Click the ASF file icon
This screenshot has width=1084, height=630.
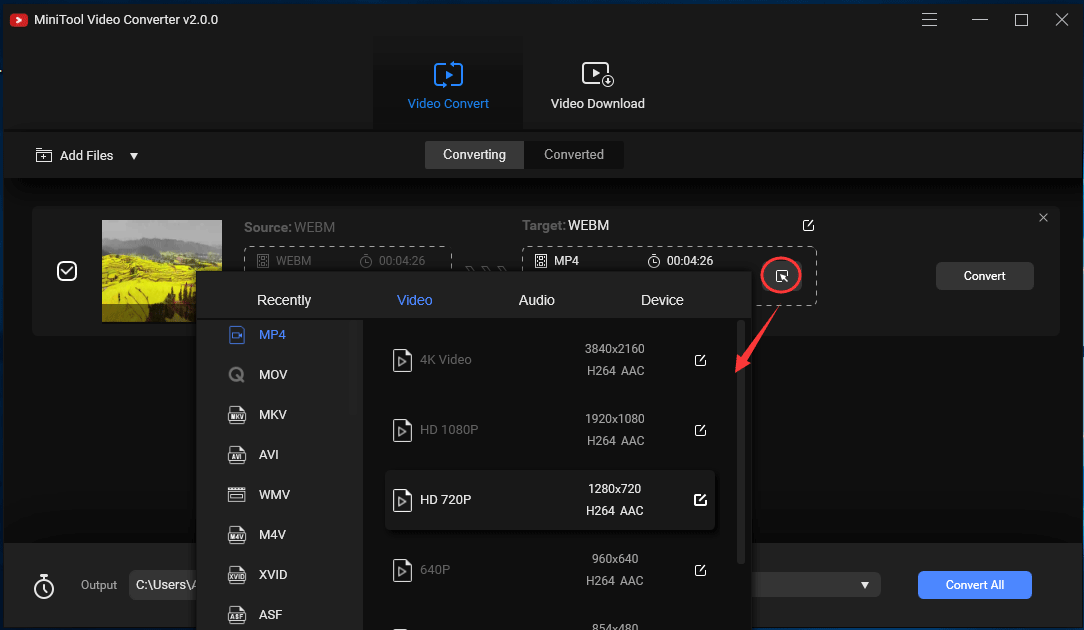[x=236, y=615]
